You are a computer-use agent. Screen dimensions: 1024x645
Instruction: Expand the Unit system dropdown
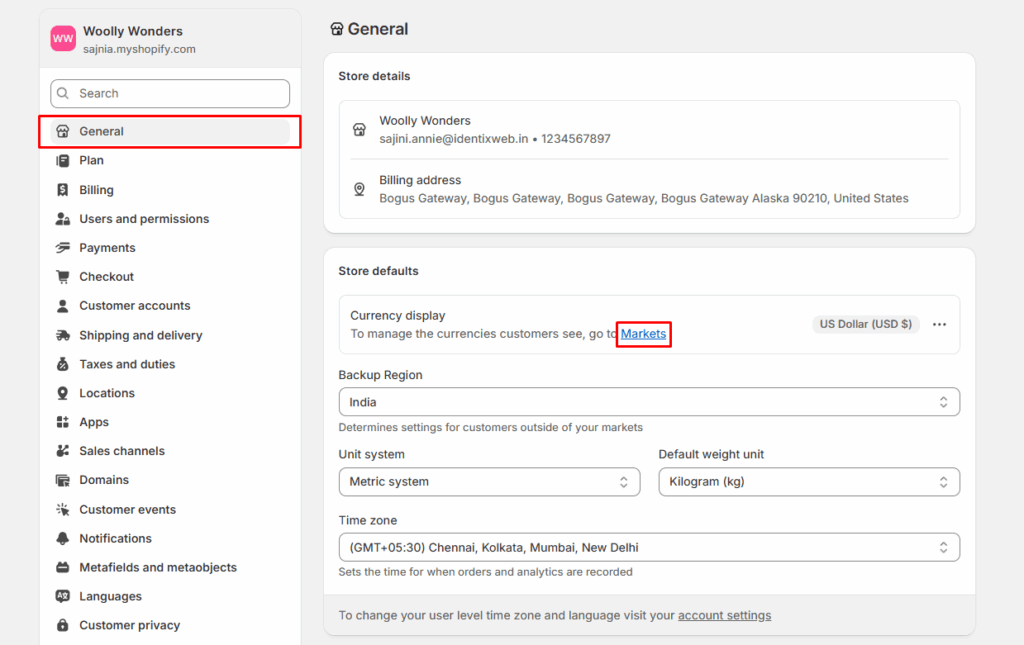point(488,482)
